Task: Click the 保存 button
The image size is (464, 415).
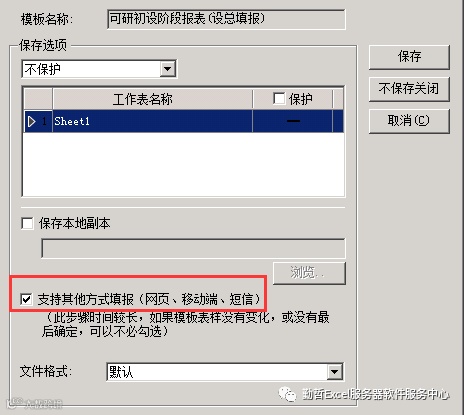Action: pos(409,57)
